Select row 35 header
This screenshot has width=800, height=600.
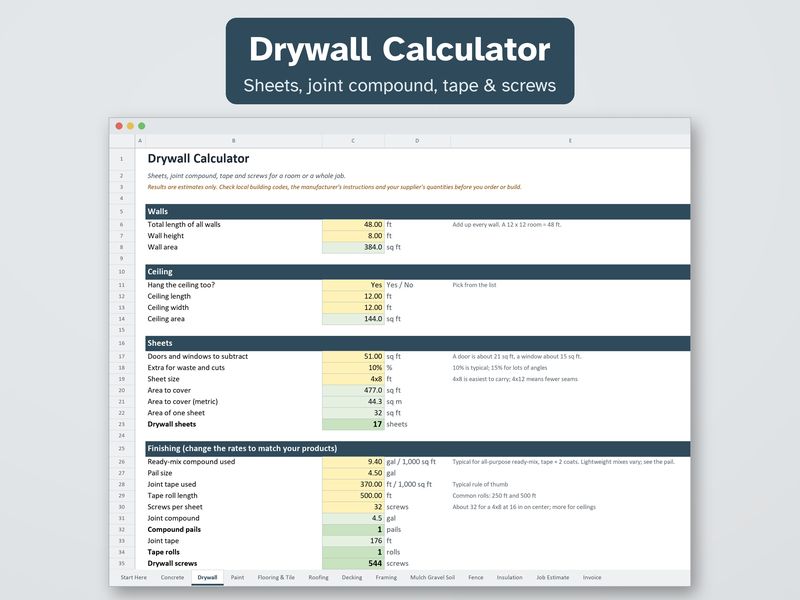click(122, 564)
